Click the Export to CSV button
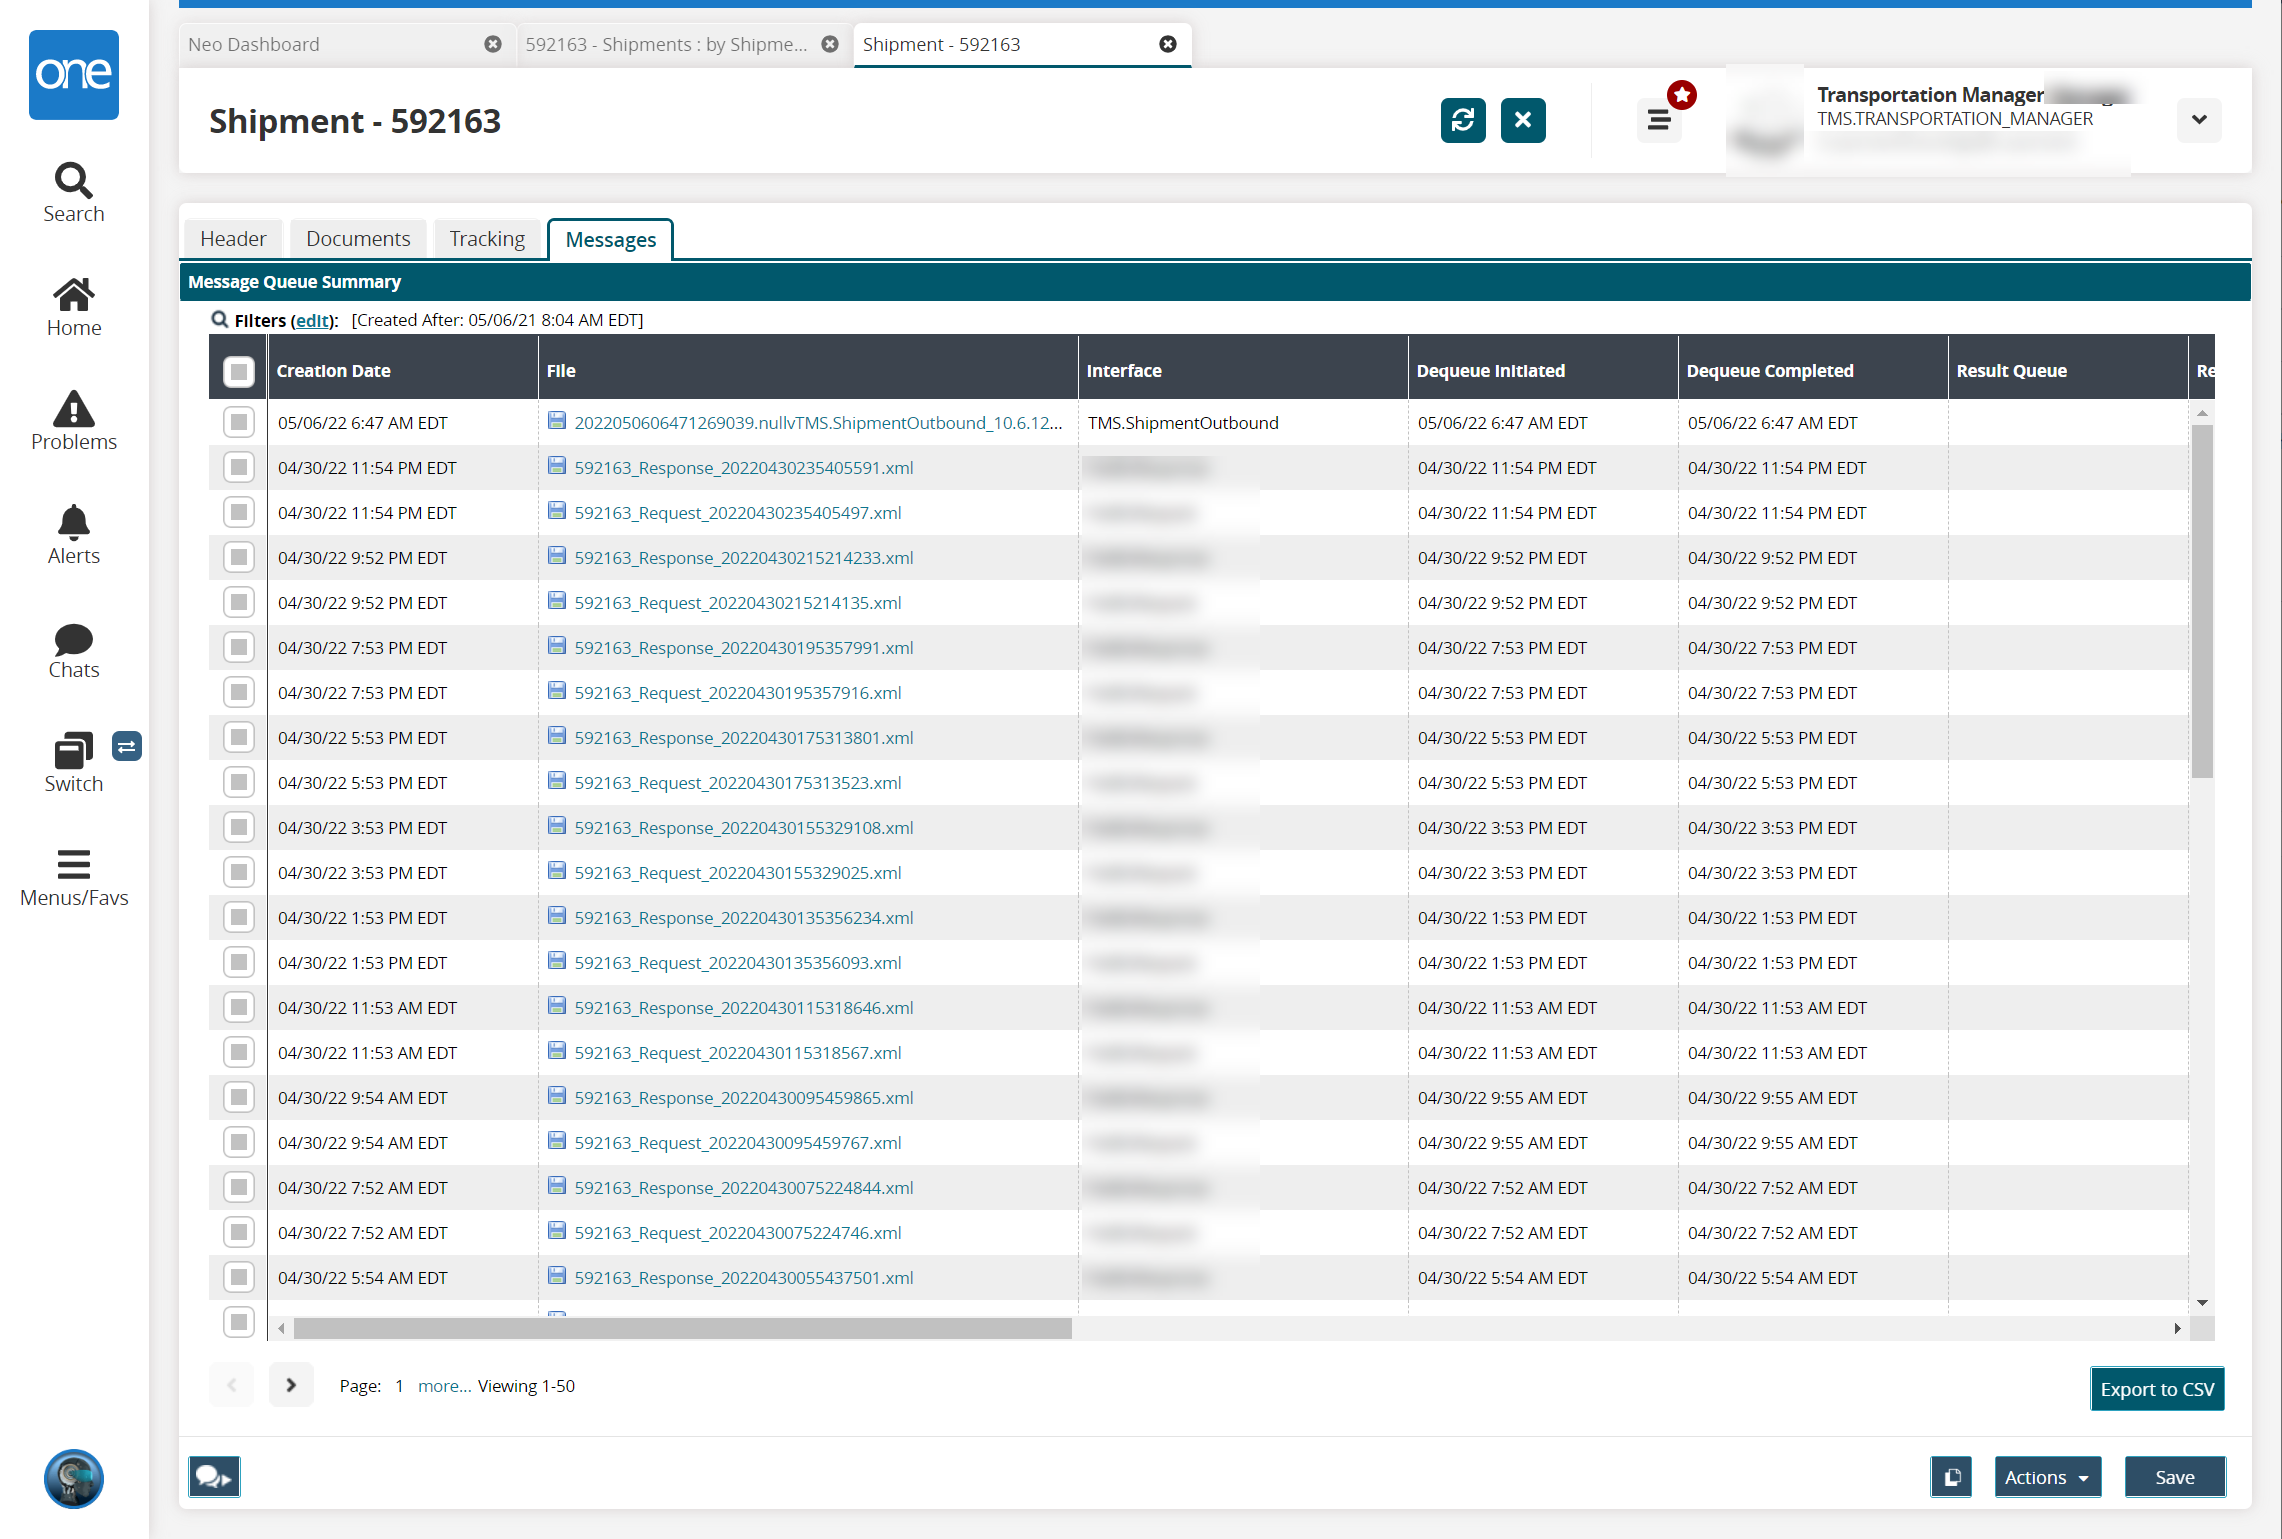 (x=2156, y=1389)
